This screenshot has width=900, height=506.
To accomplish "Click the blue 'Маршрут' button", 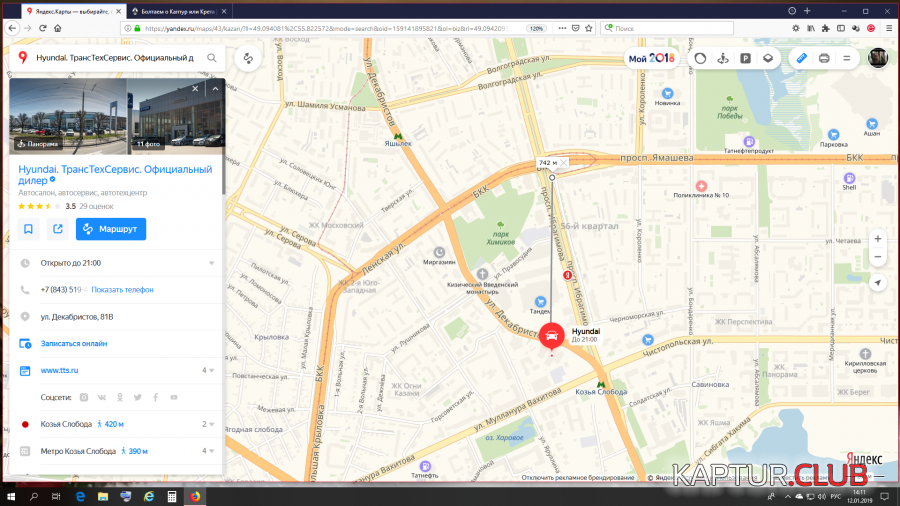I will click(111, 229).
